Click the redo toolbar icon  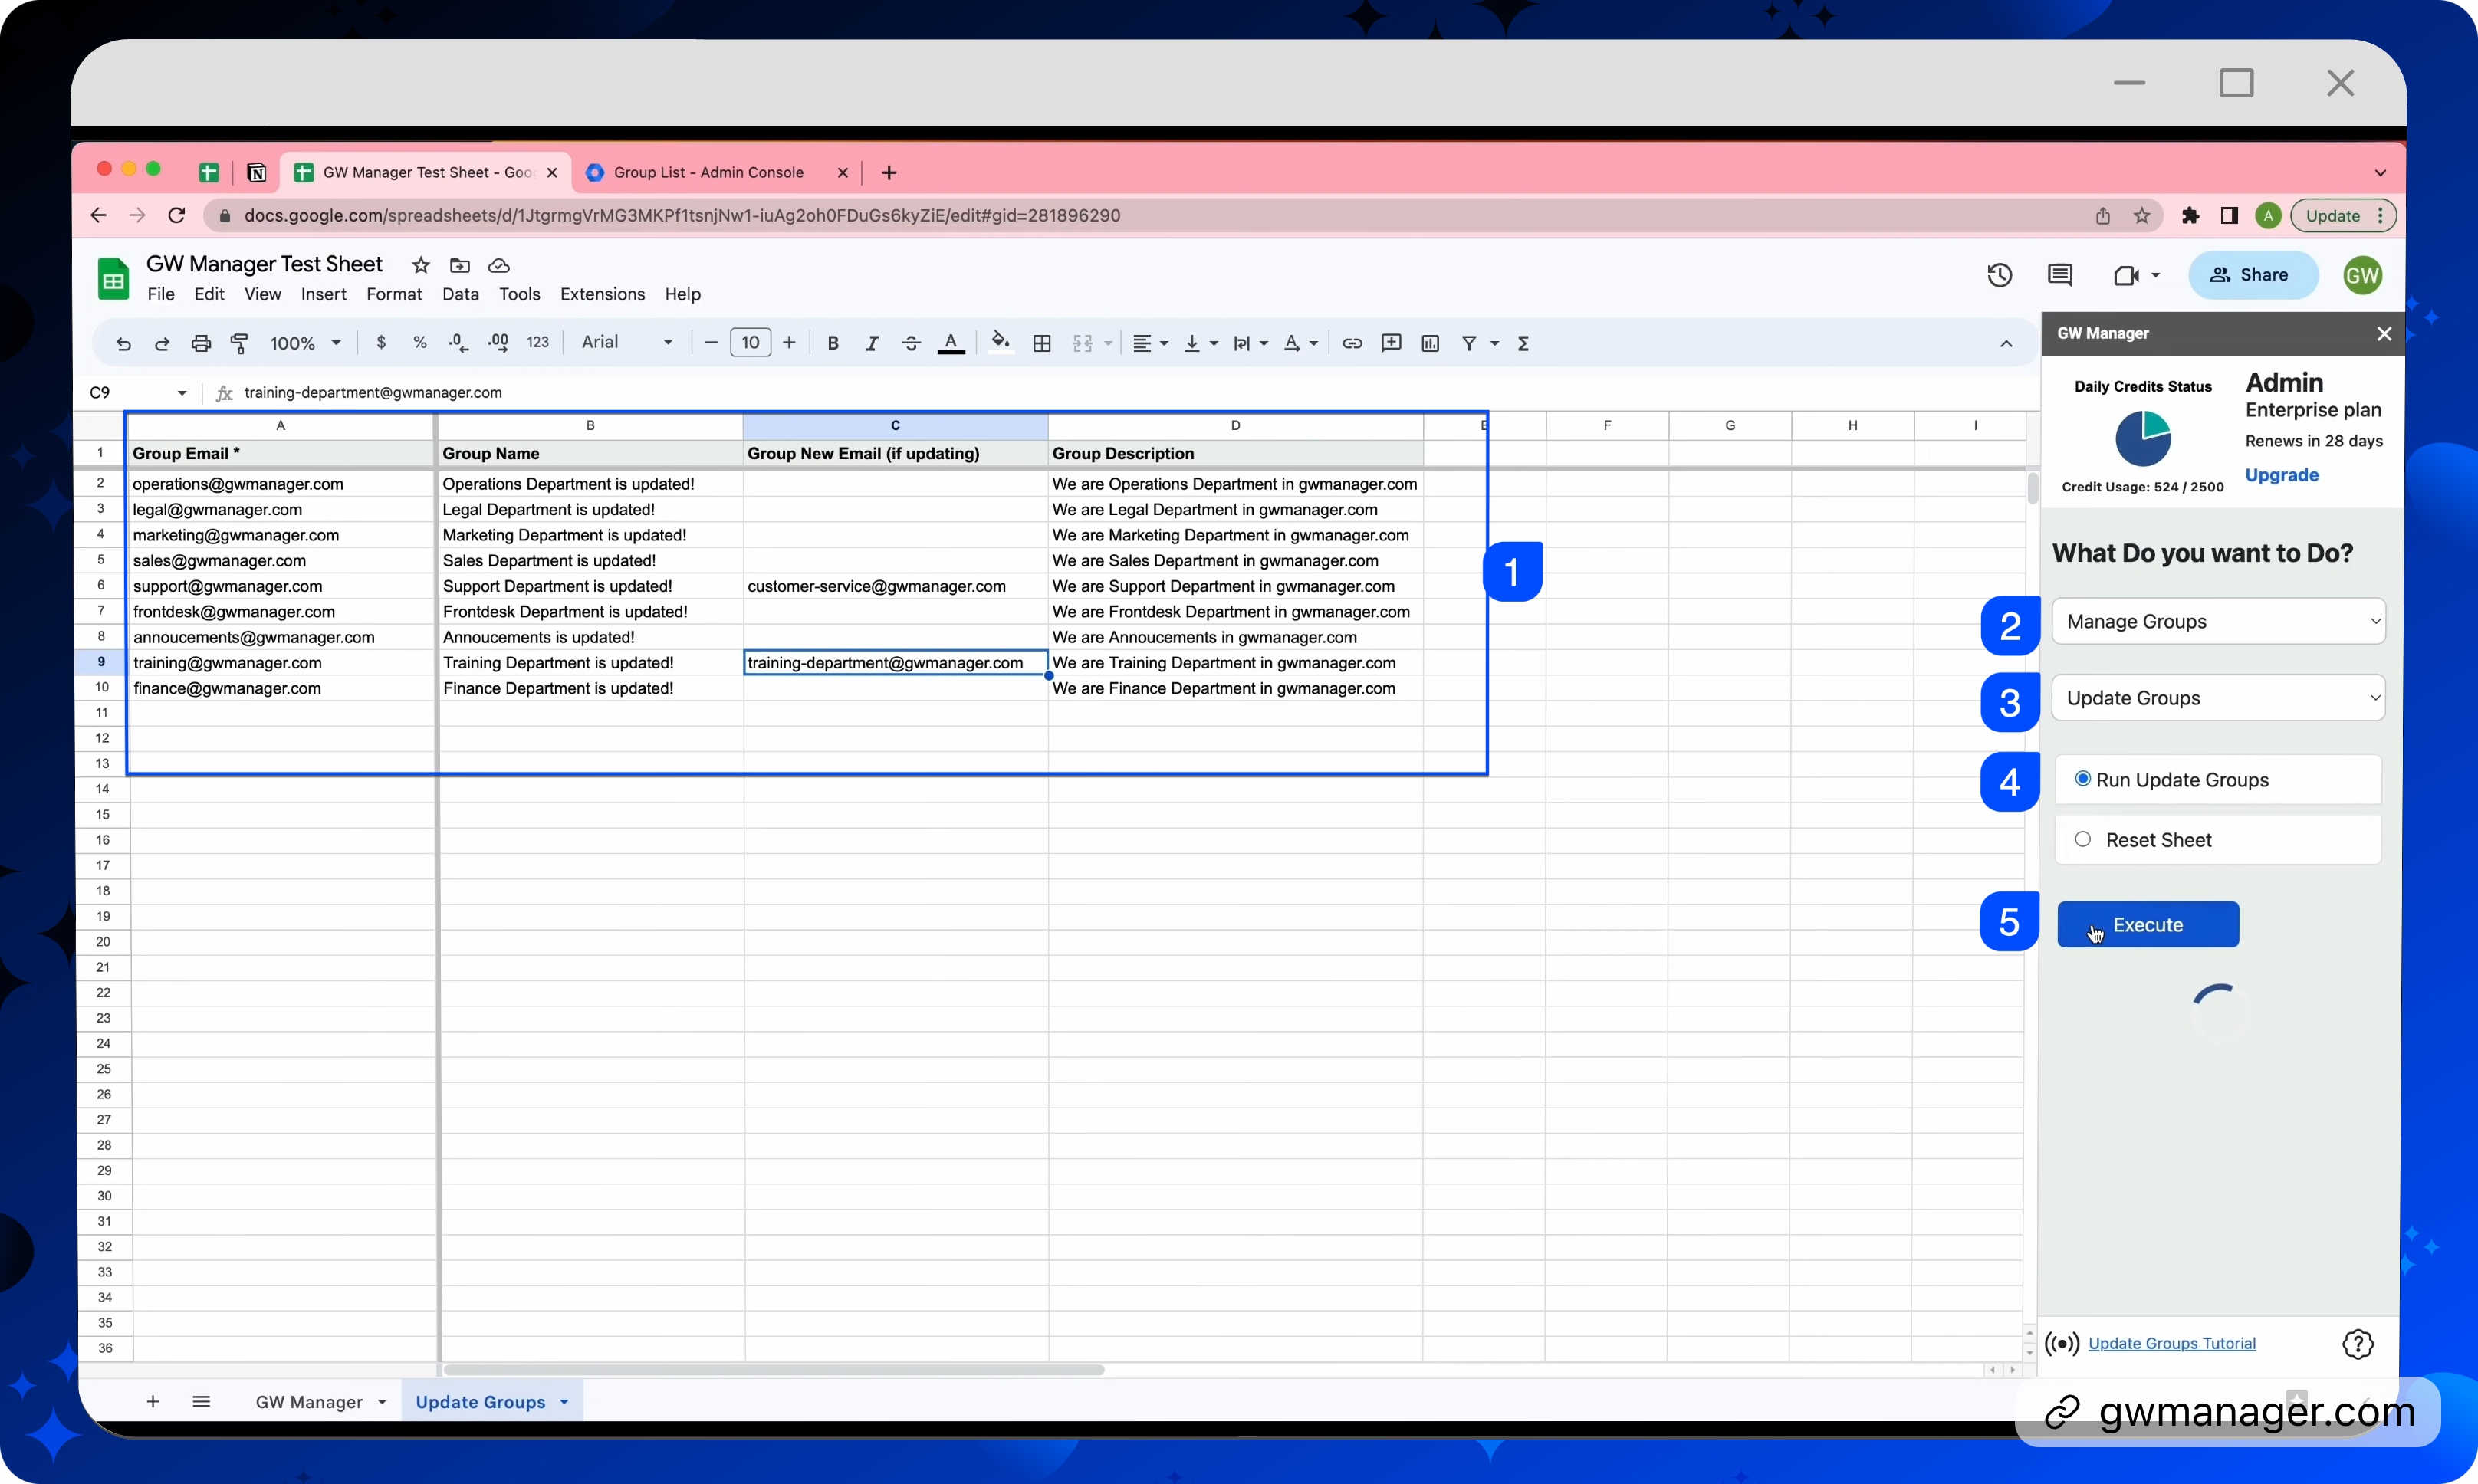162,343
